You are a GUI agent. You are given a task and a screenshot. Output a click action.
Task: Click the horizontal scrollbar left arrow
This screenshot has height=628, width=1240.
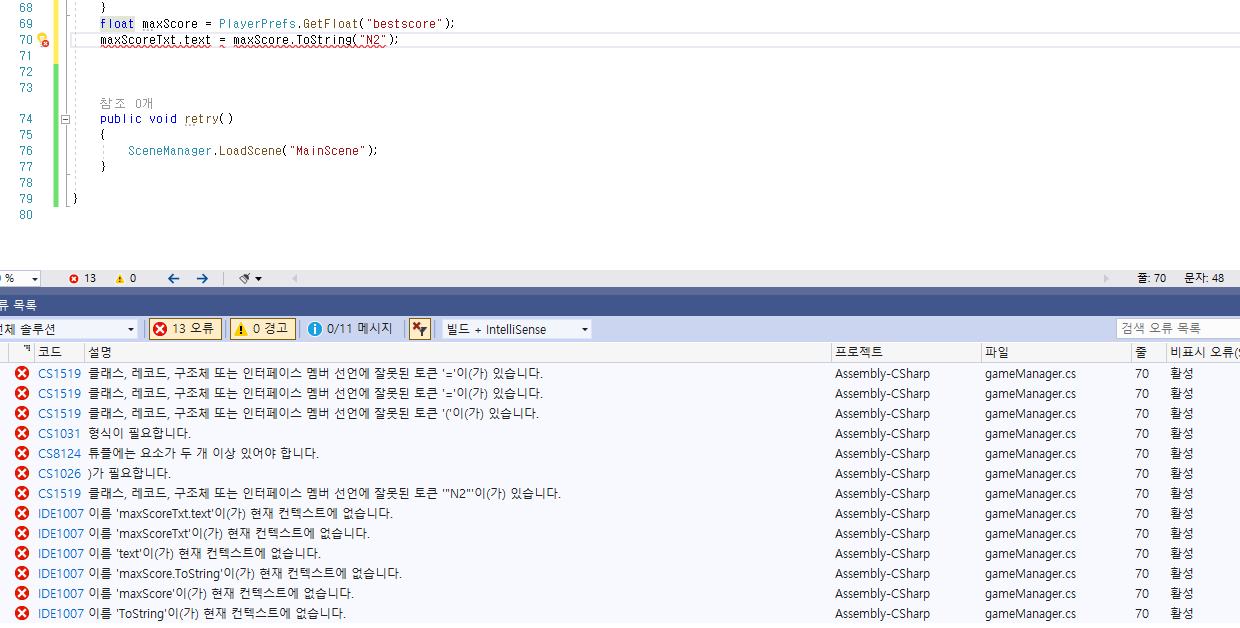294,279
